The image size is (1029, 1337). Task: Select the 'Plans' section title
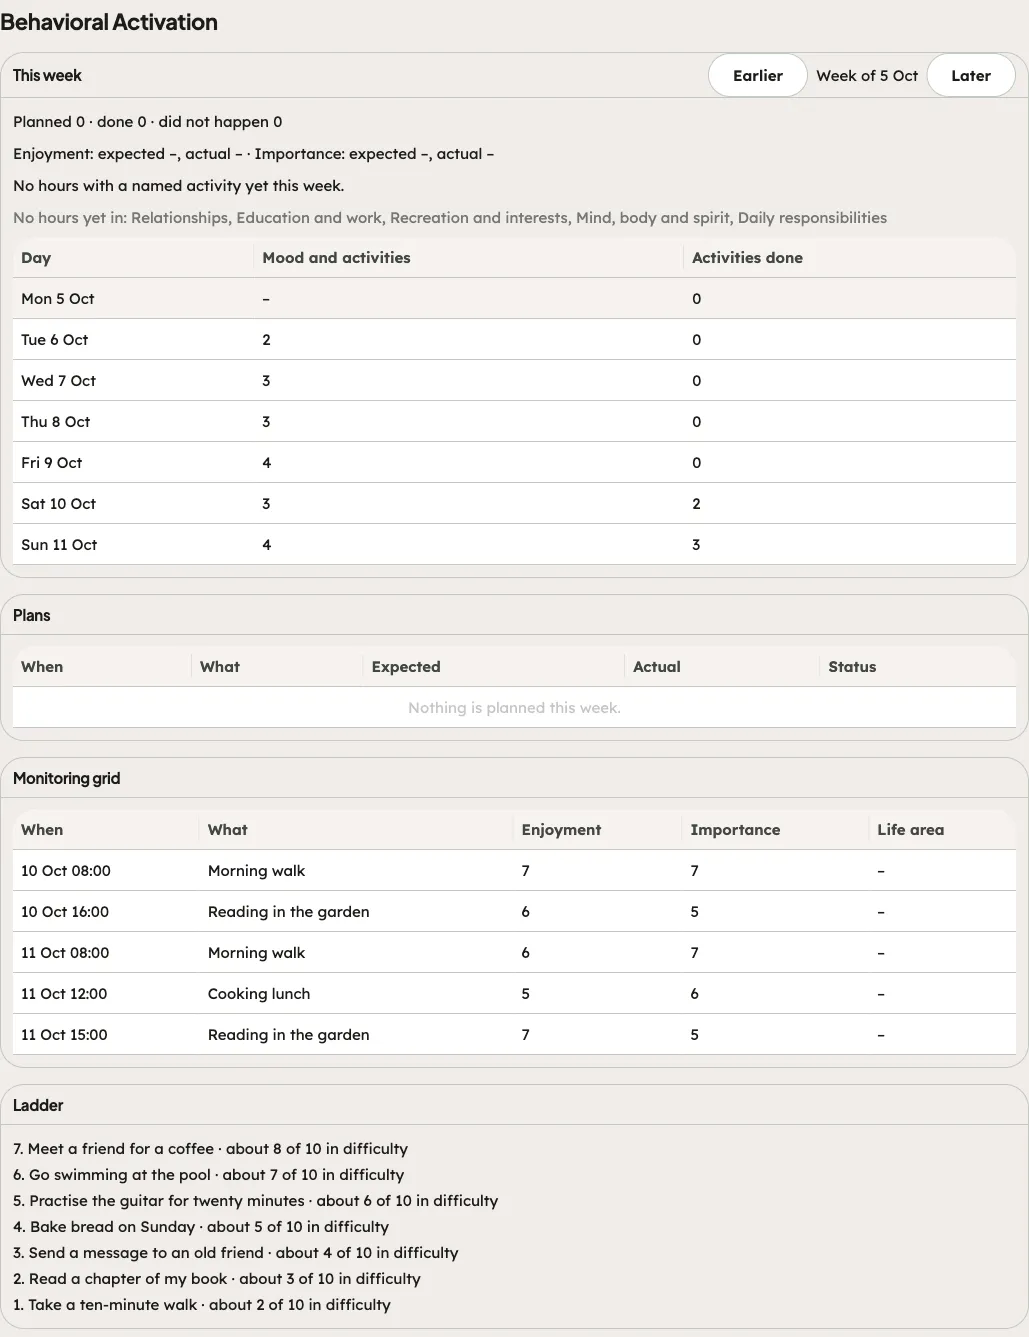pos(31,616)
